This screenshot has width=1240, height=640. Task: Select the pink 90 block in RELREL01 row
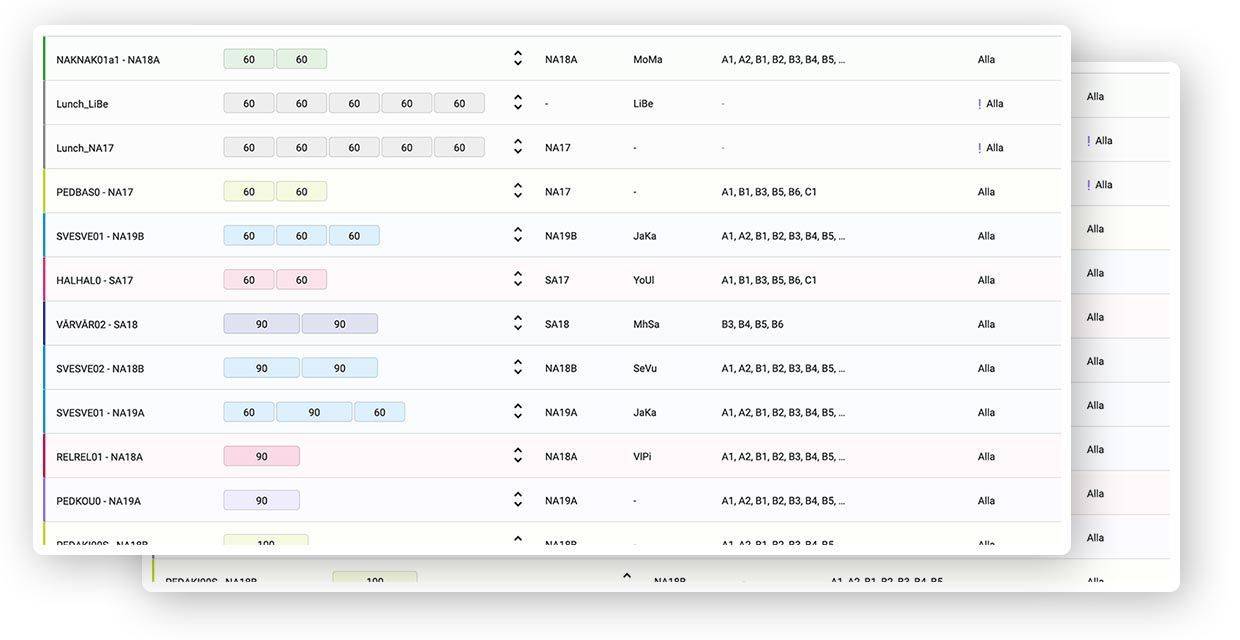pyautogui.click(x=261, y=457)
